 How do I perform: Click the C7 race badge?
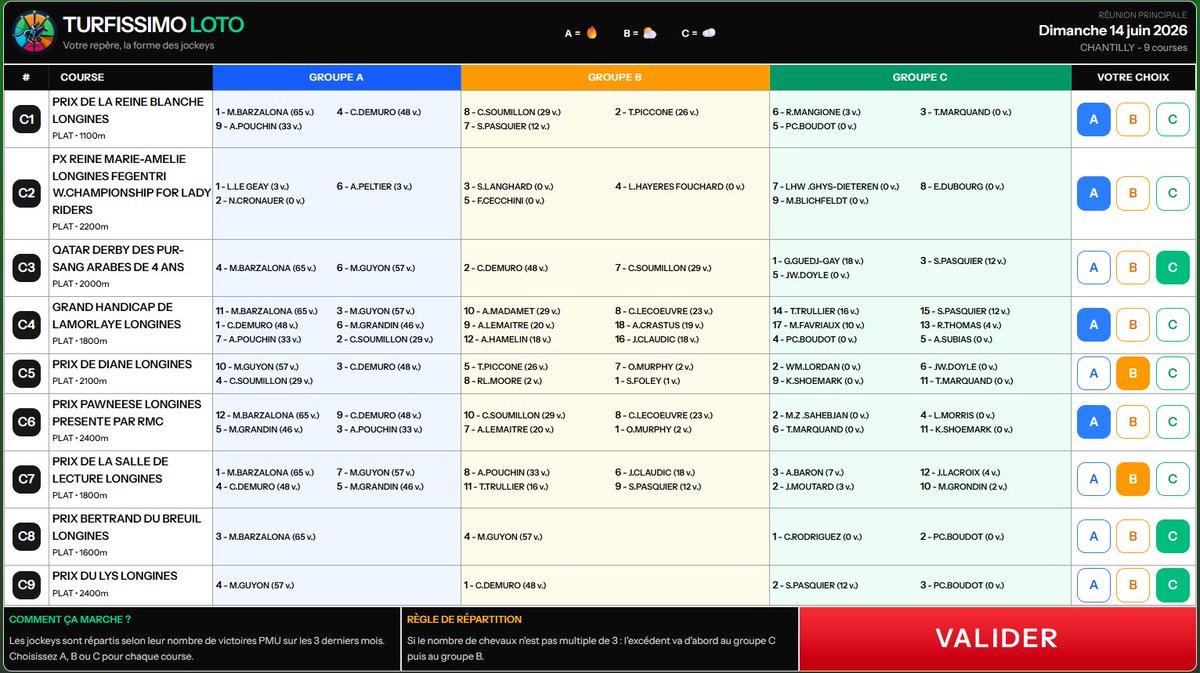click(x=27, y=479)
